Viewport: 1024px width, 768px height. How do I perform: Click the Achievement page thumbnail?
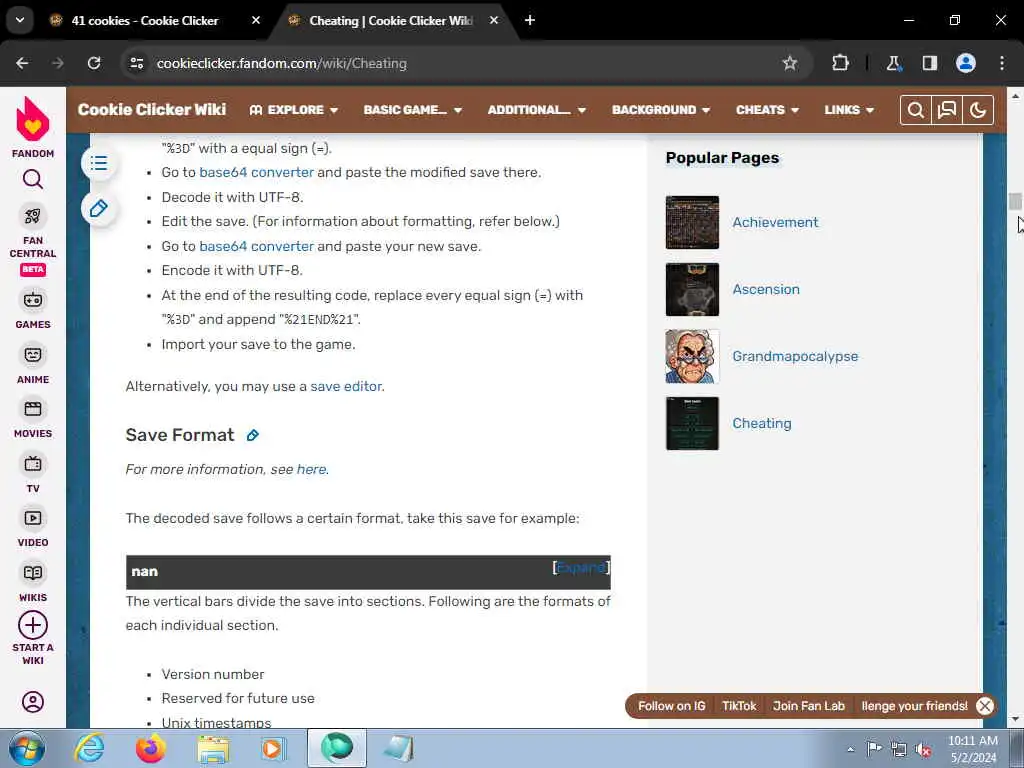click(692, 222)
